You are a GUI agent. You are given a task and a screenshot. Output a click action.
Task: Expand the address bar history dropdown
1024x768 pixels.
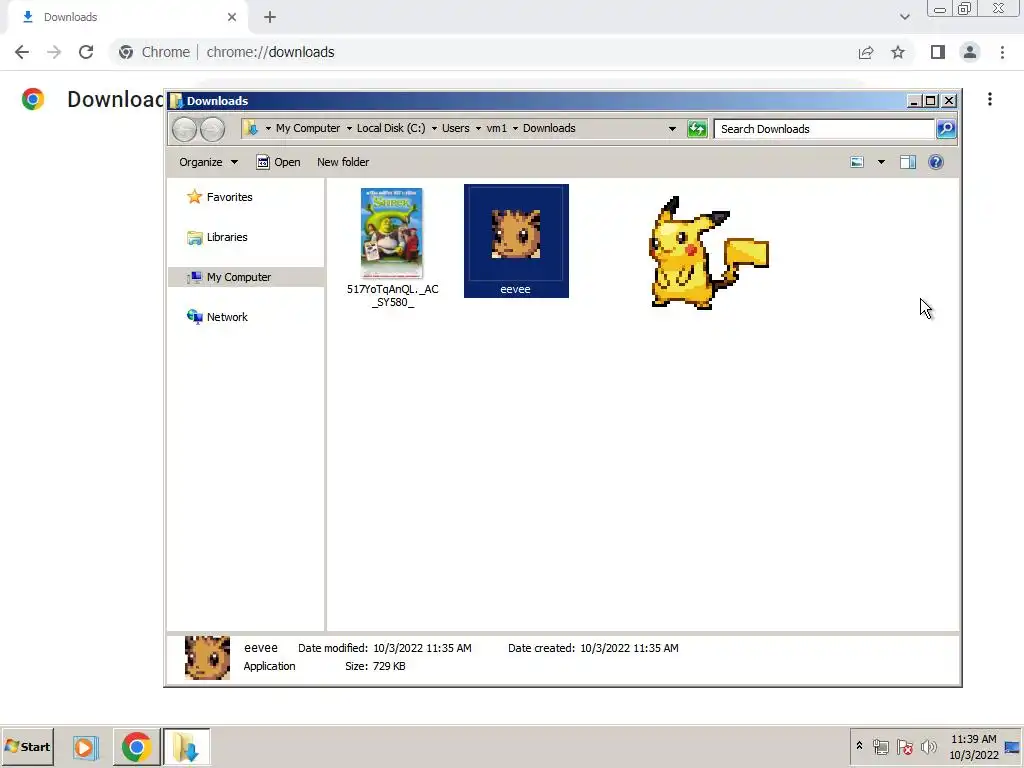[x=672, y=129]
